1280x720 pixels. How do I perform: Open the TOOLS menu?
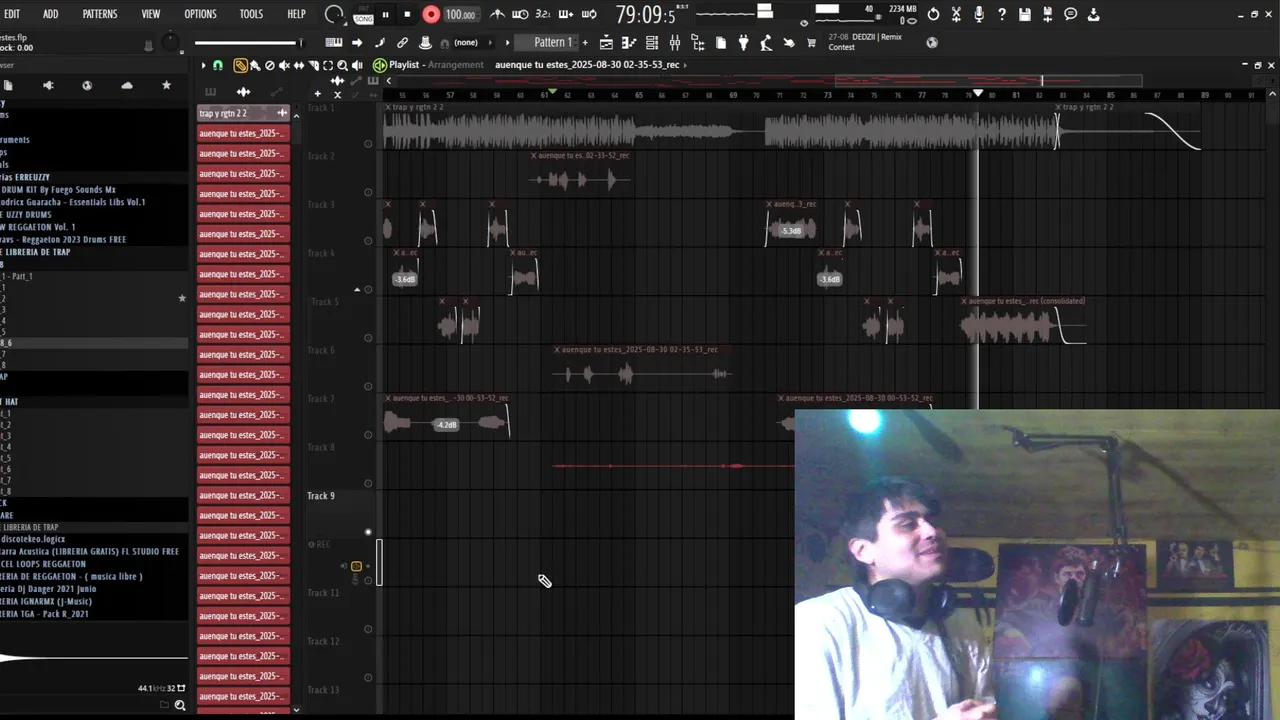click(251, 14)
